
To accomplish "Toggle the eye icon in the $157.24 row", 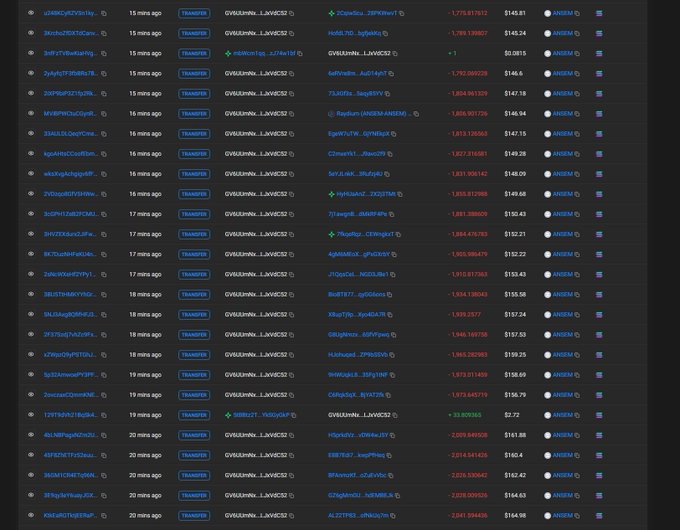I will pos(31,314).
